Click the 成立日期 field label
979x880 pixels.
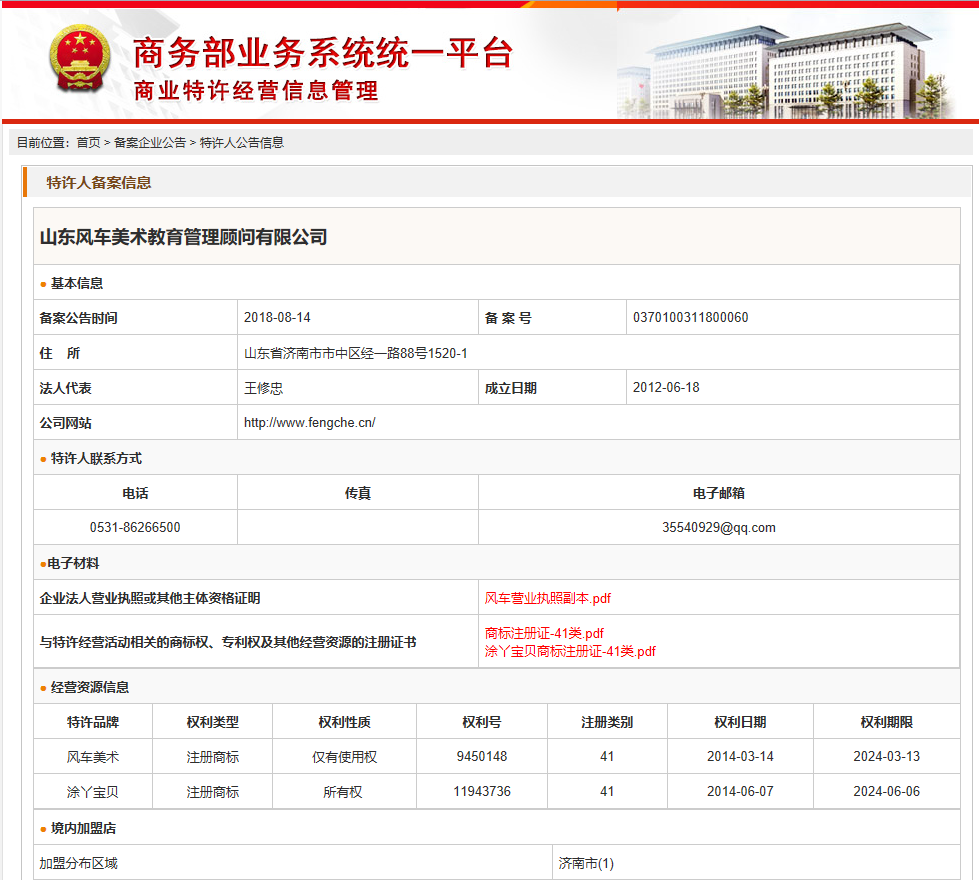pyautogui.click(x=511, y=388)
